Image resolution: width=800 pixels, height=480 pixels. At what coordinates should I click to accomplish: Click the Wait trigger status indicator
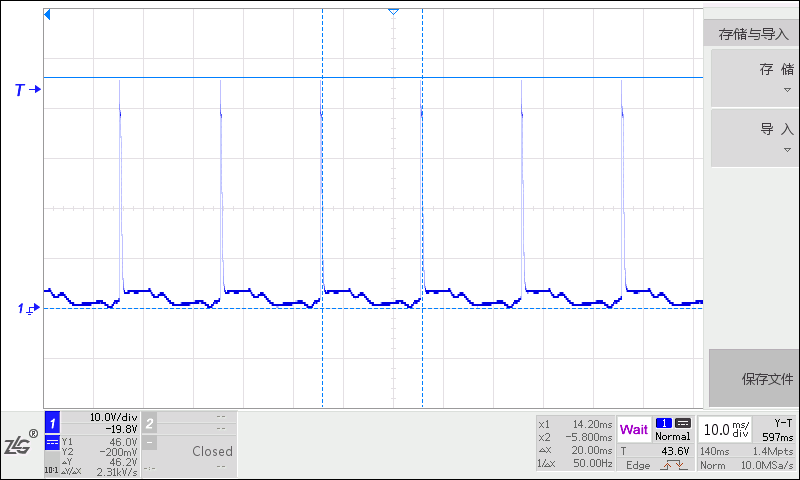pyautogui.click(x=634, y=430)
